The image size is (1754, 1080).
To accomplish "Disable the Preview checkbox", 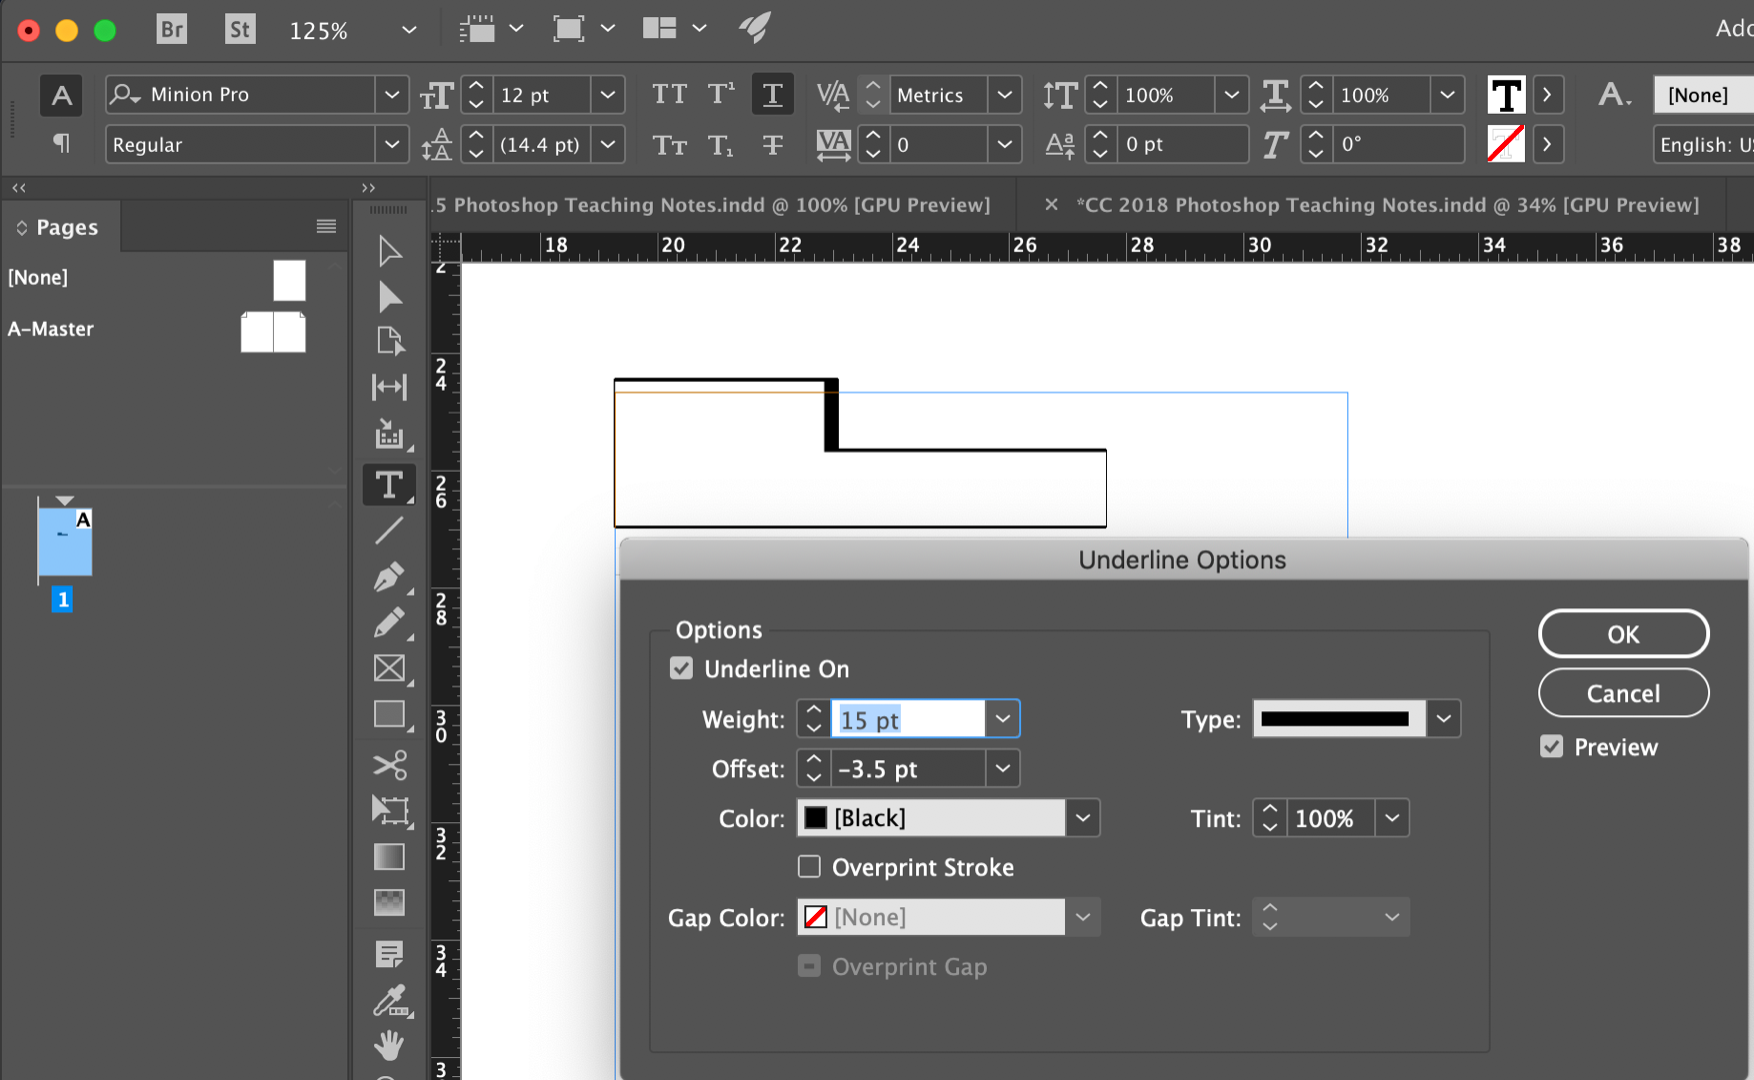I will [1551, 746].
